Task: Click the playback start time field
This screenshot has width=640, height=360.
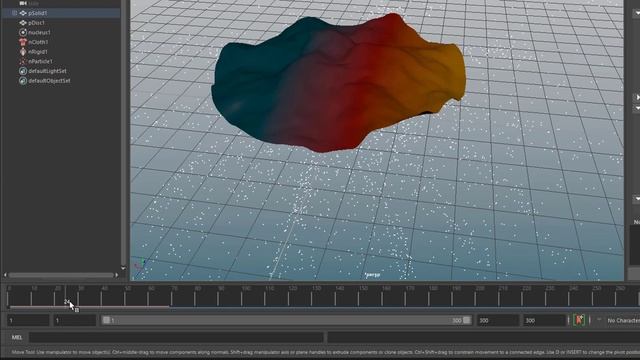Action: (75, 320)
